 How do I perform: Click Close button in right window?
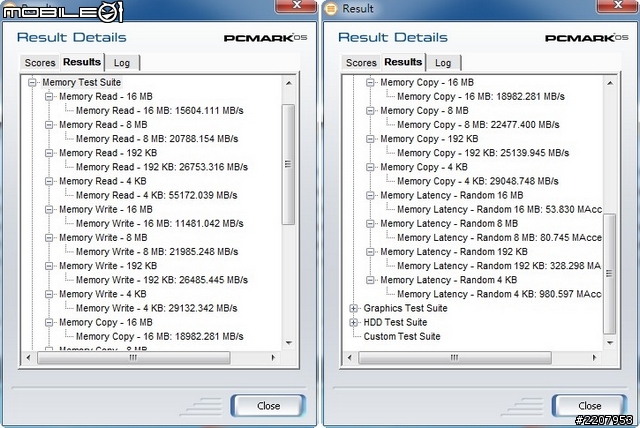589,406
